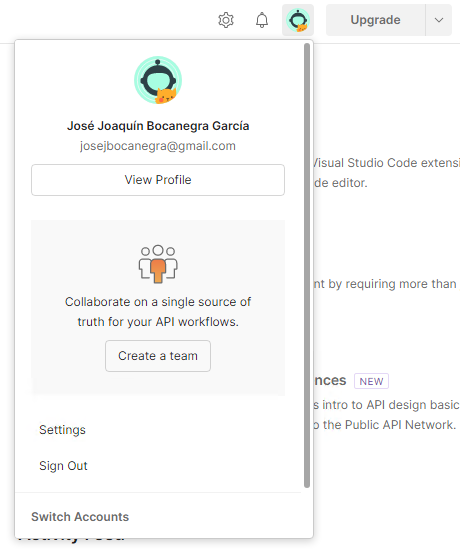The height and width of the screenshot is (554, 460).
Task: Click the account menu vertical scrollbar
Action: [x=307, y=265]
